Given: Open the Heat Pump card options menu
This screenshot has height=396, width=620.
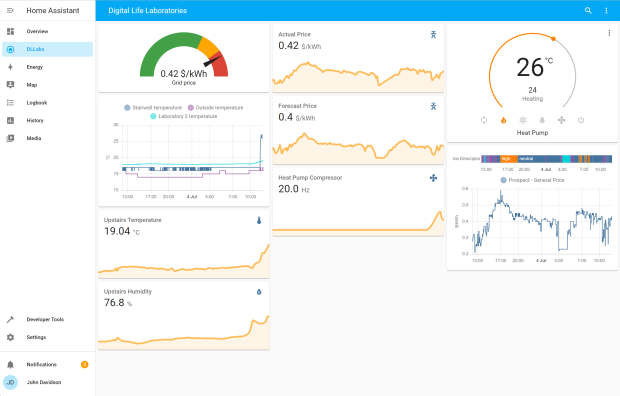Looking at the screenshot, I should click(609, 33).
